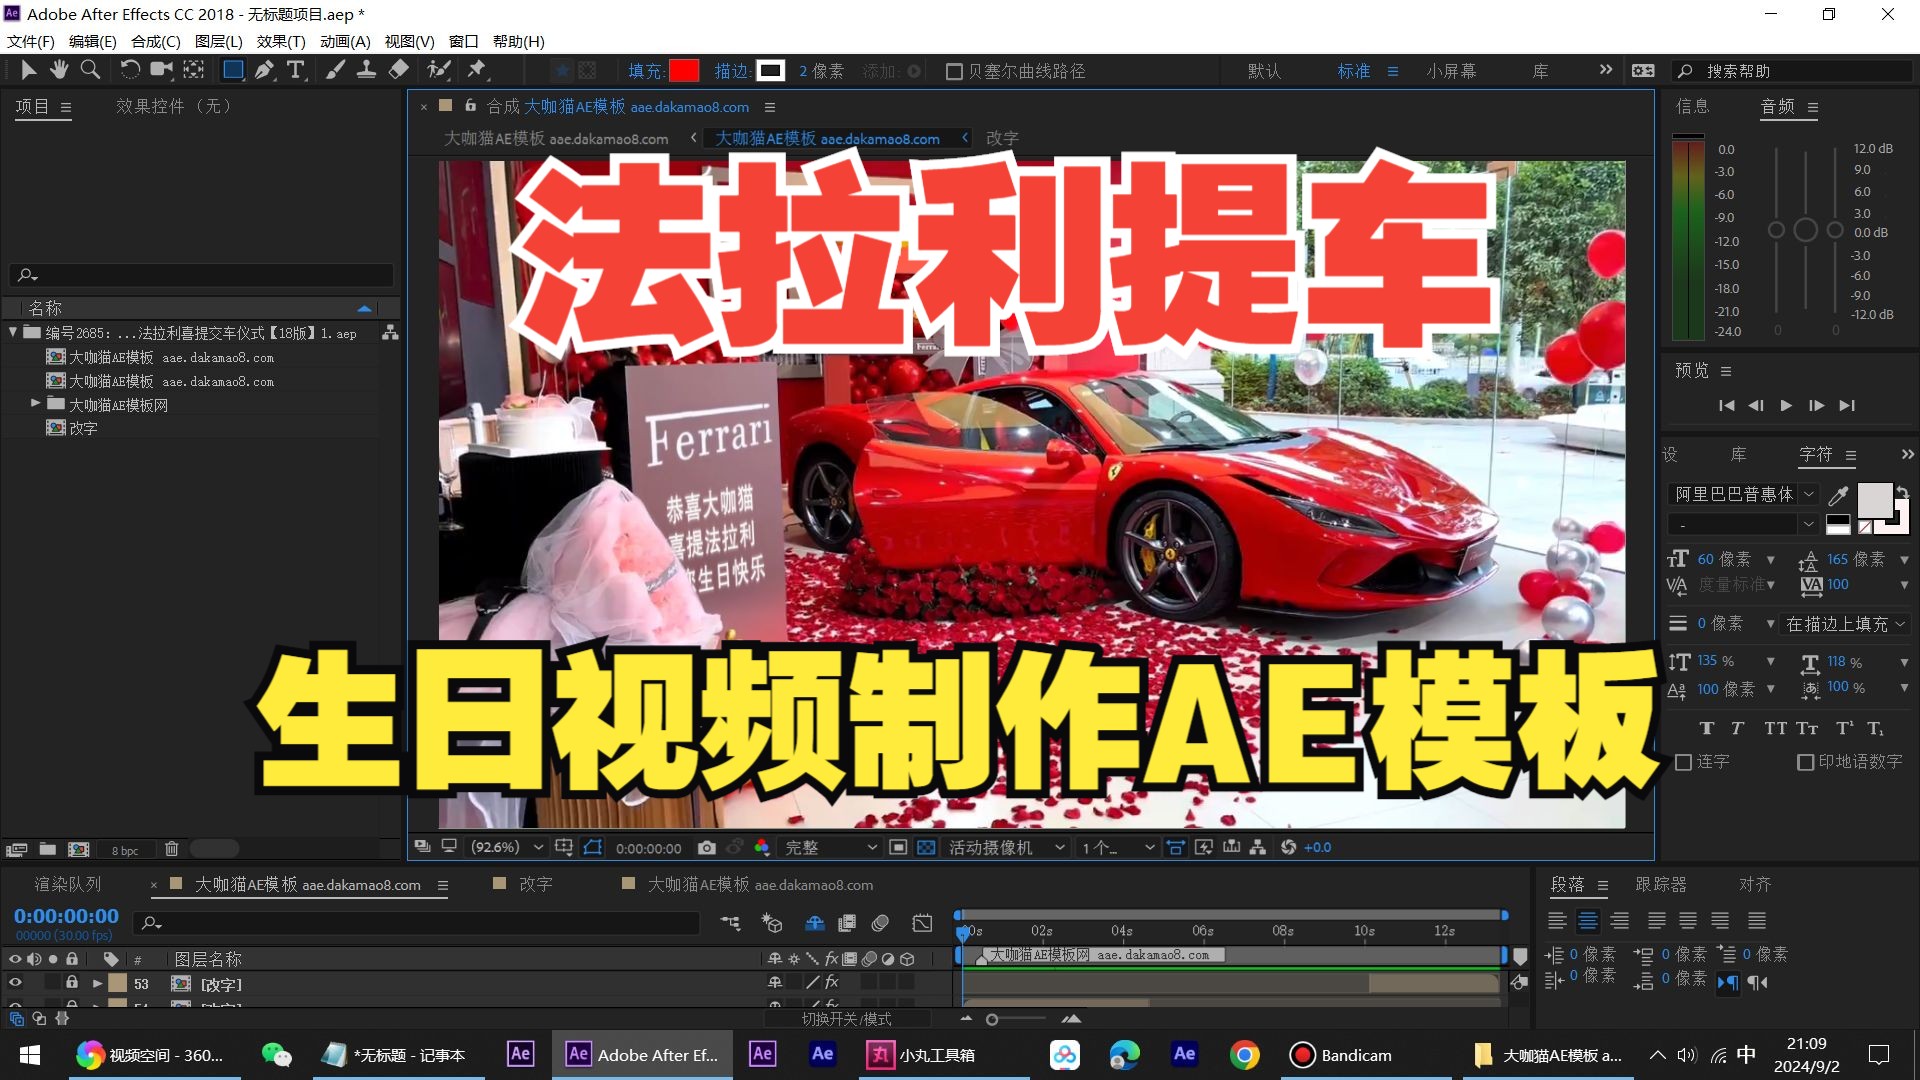The height and width of the screenshot is (1080, 1920).
Task: Click the 描边 stroke color swatch
Action: coord(770,71)
